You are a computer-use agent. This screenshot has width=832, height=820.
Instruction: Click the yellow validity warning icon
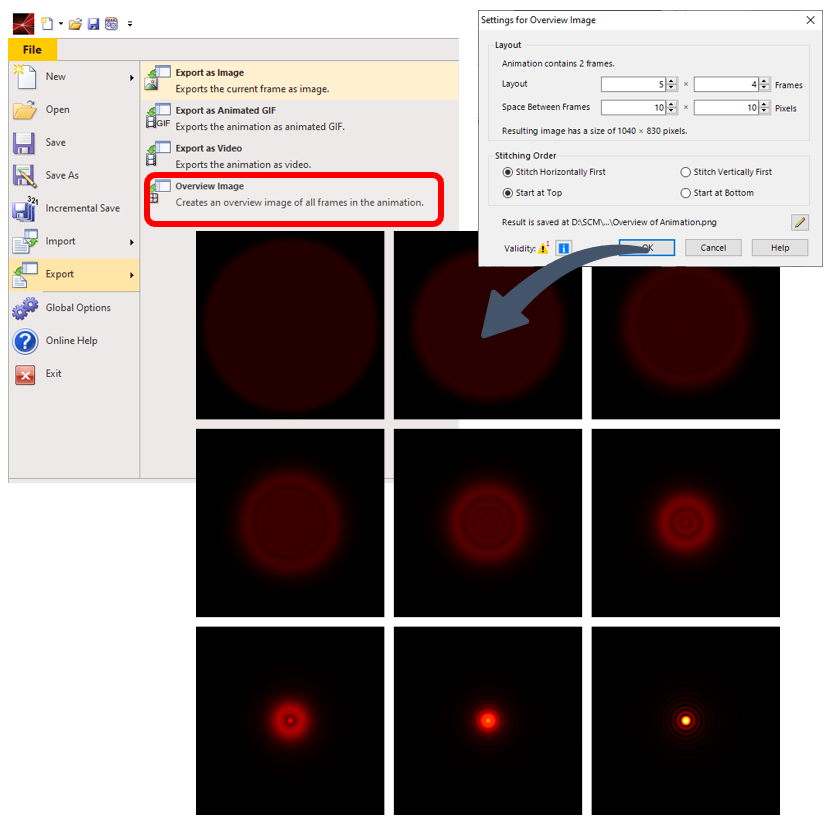[x=543, y=248]
